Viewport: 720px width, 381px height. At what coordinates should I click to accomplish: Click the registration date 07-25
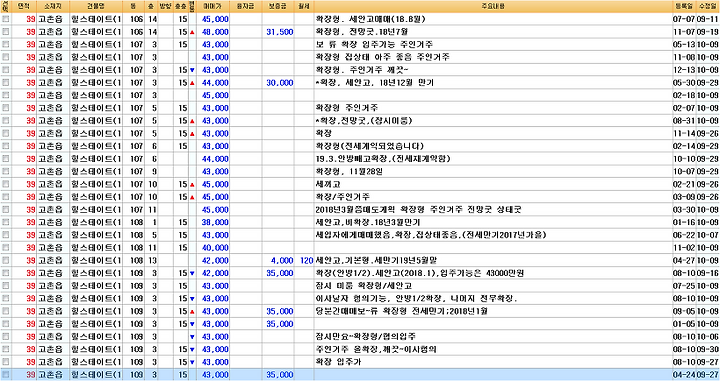pos(684,286)
